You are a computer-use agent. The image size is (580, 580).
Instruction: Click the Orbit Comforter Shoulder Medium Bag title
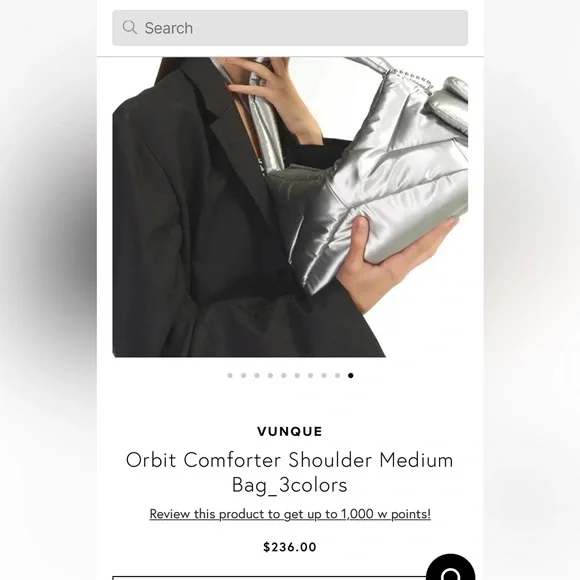[290, 472]
